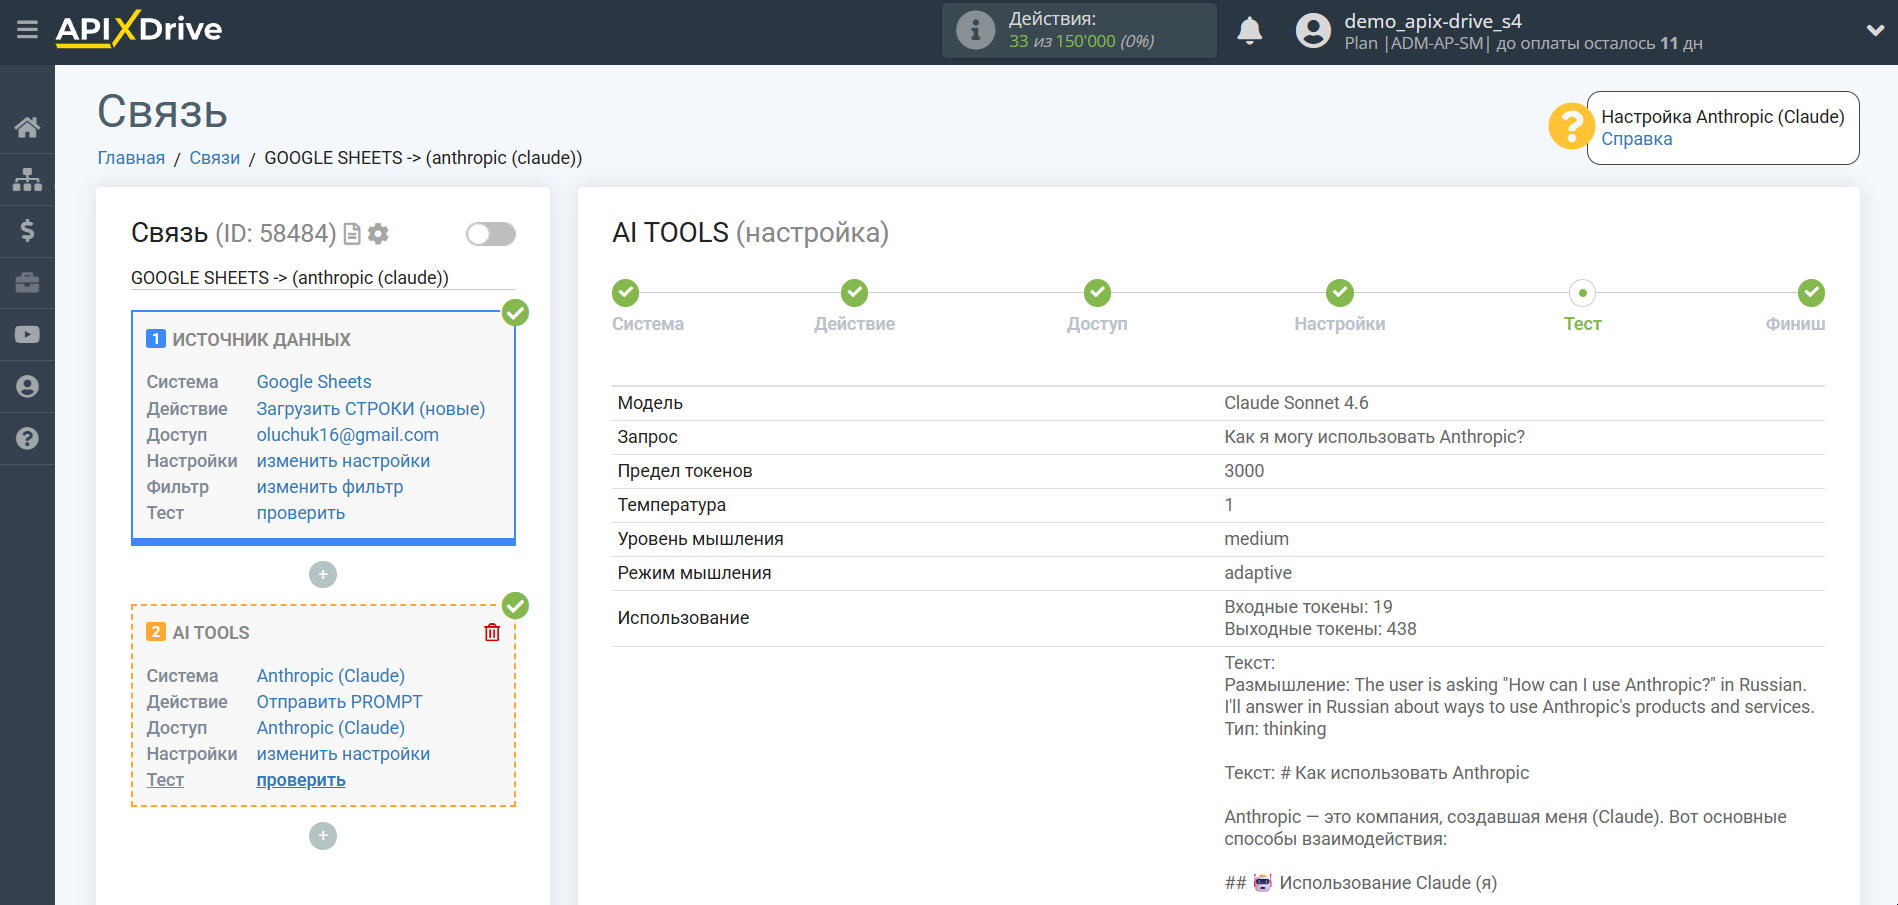Open the billing dollar icon in the sidebar
The width and height of the screenshot is (1898, 905).
tap(27, 231)
